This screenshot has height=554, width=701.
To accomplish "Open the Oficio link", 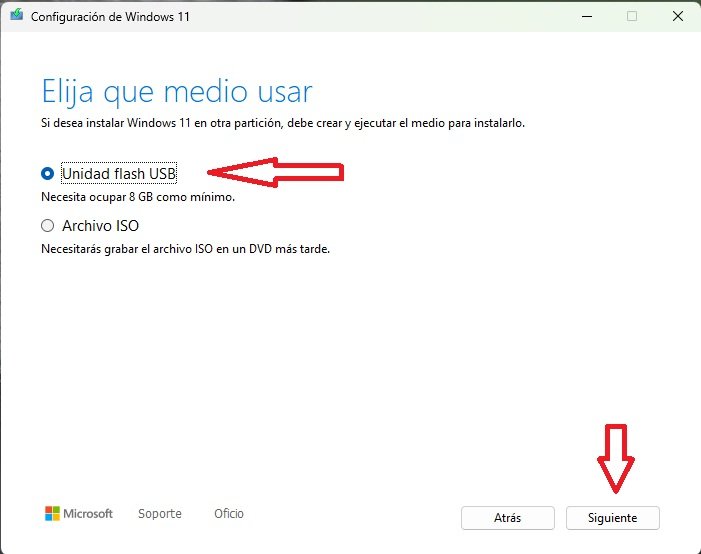I will tap(229, 514).
